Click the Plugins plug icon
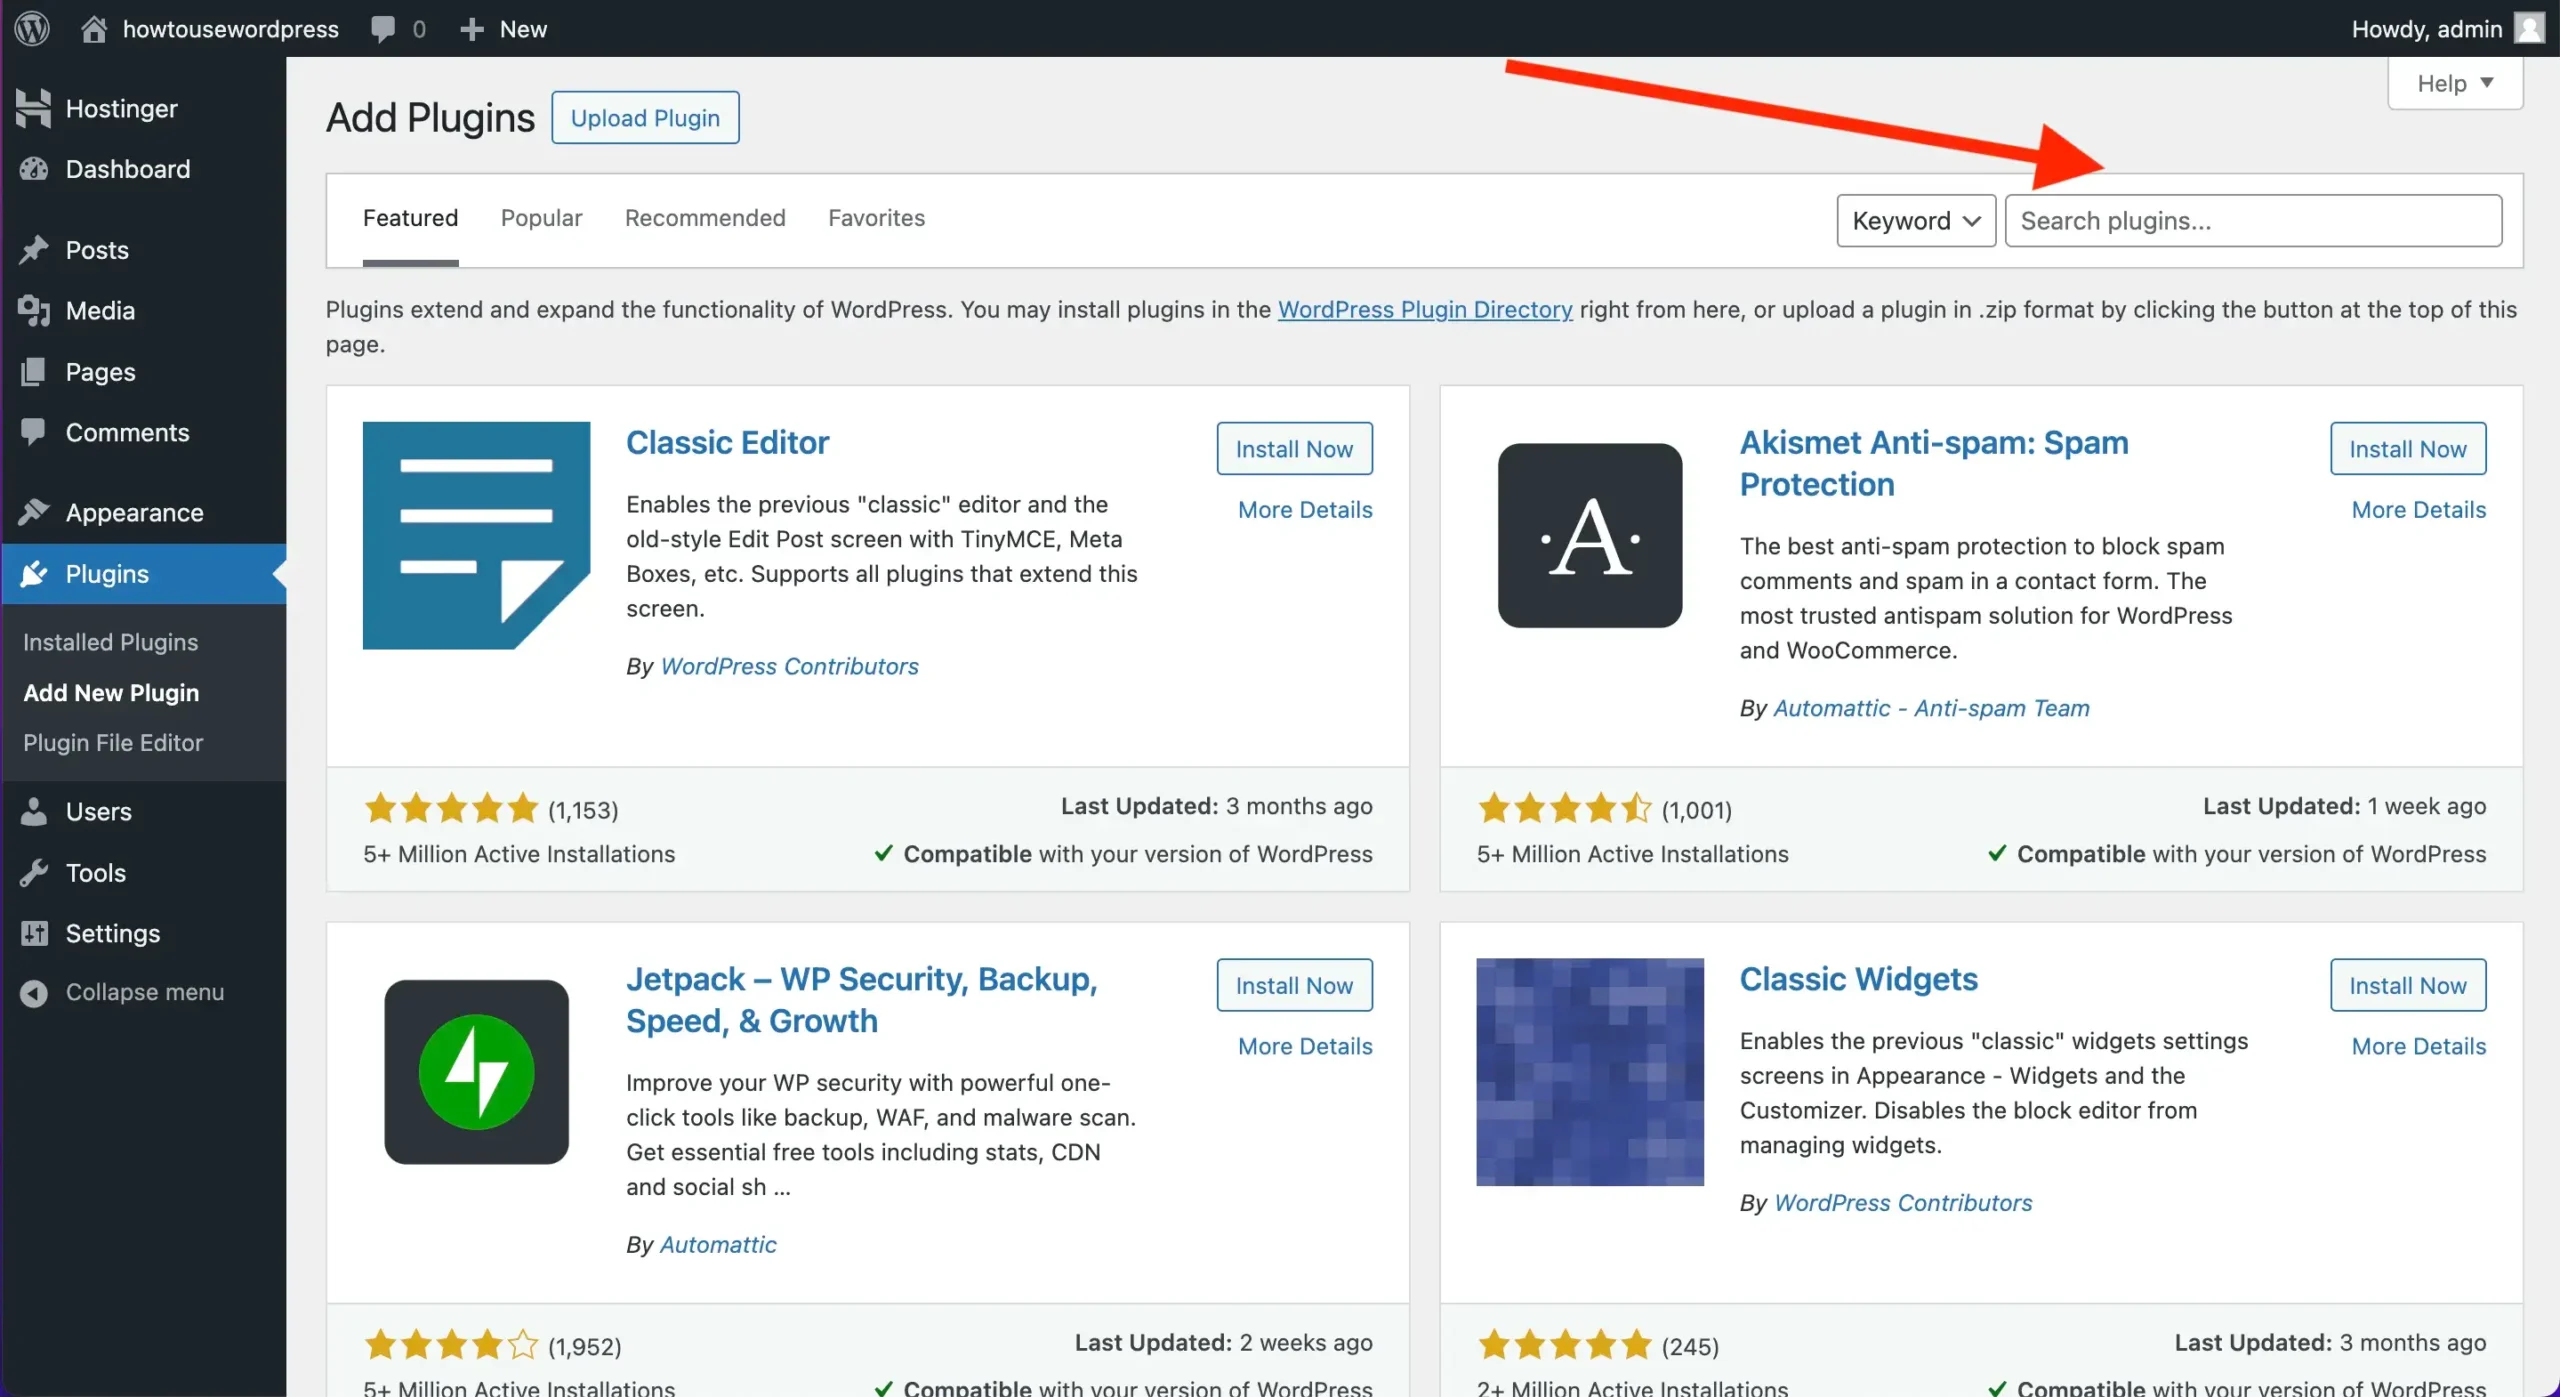Screen dimensions: 2560x1397 (33, 574)
